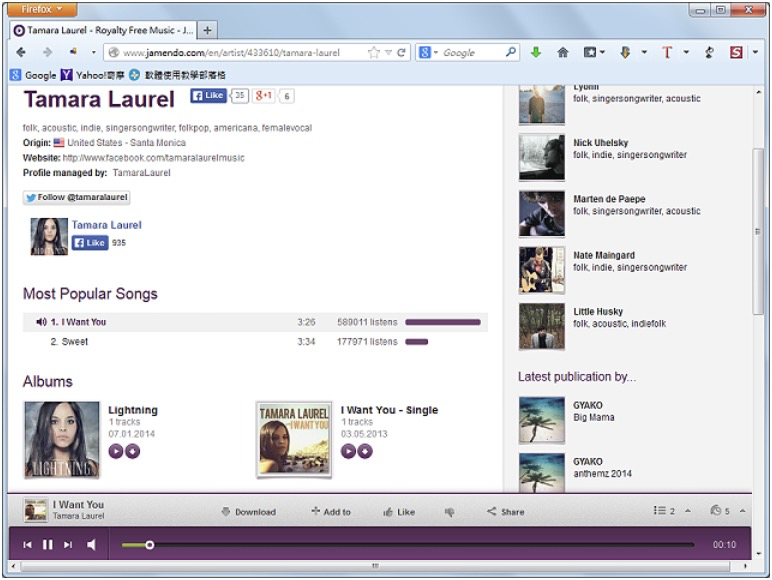Open the Google bookmark in bookmarks bar
The image size is (772, 580).
click(33, 75)
